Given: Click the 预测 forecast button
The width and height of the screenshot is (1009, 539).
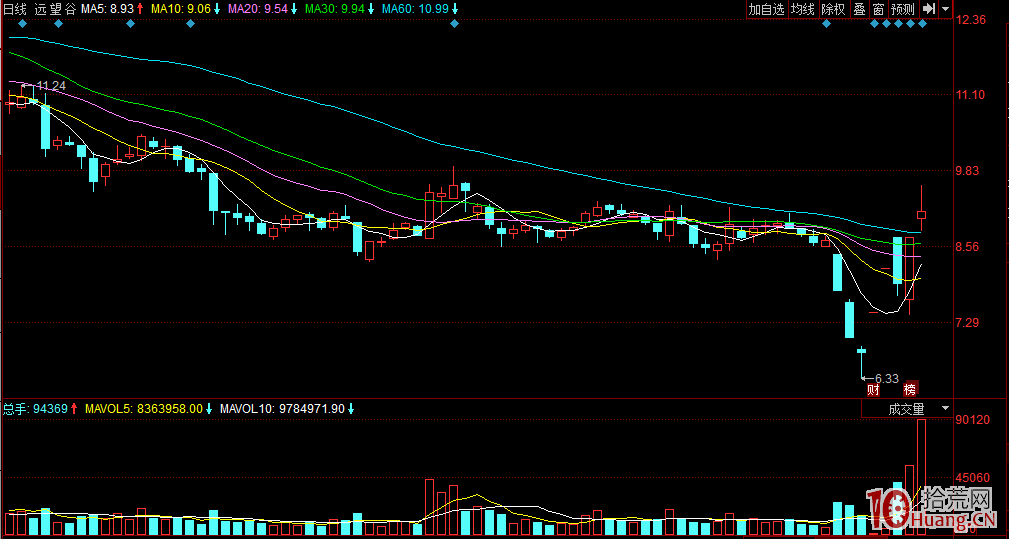Looking at the screenshot, I should [x=903, y=9].
